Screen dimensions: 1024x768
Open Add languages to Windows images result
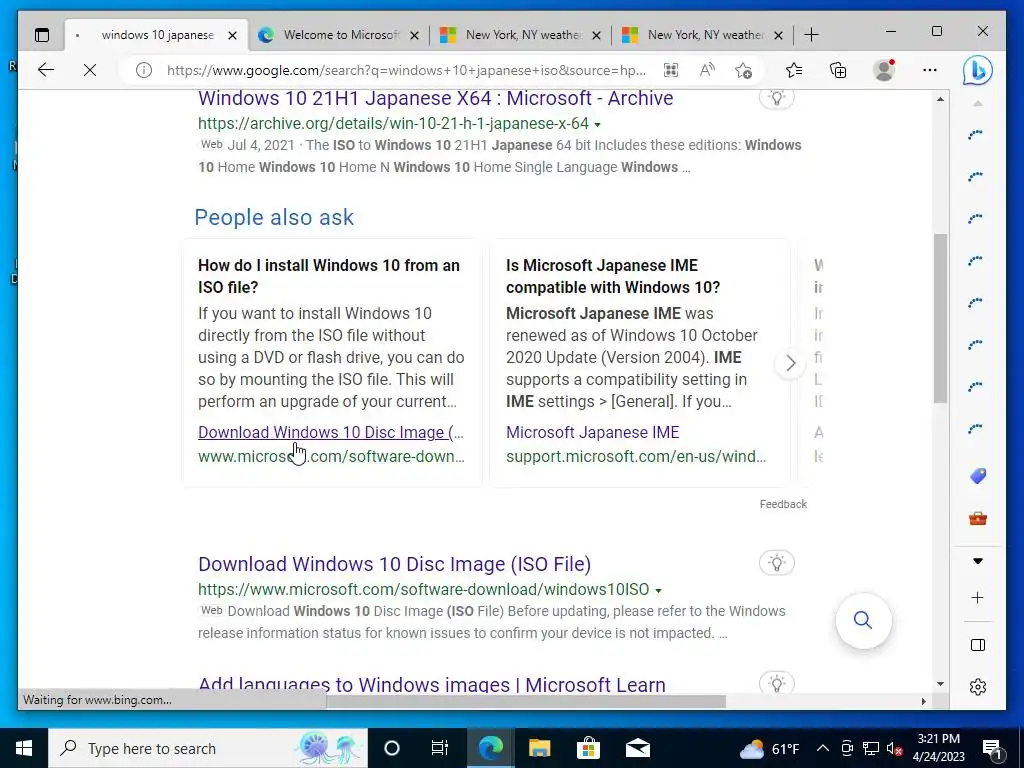[x=432, y=684]
